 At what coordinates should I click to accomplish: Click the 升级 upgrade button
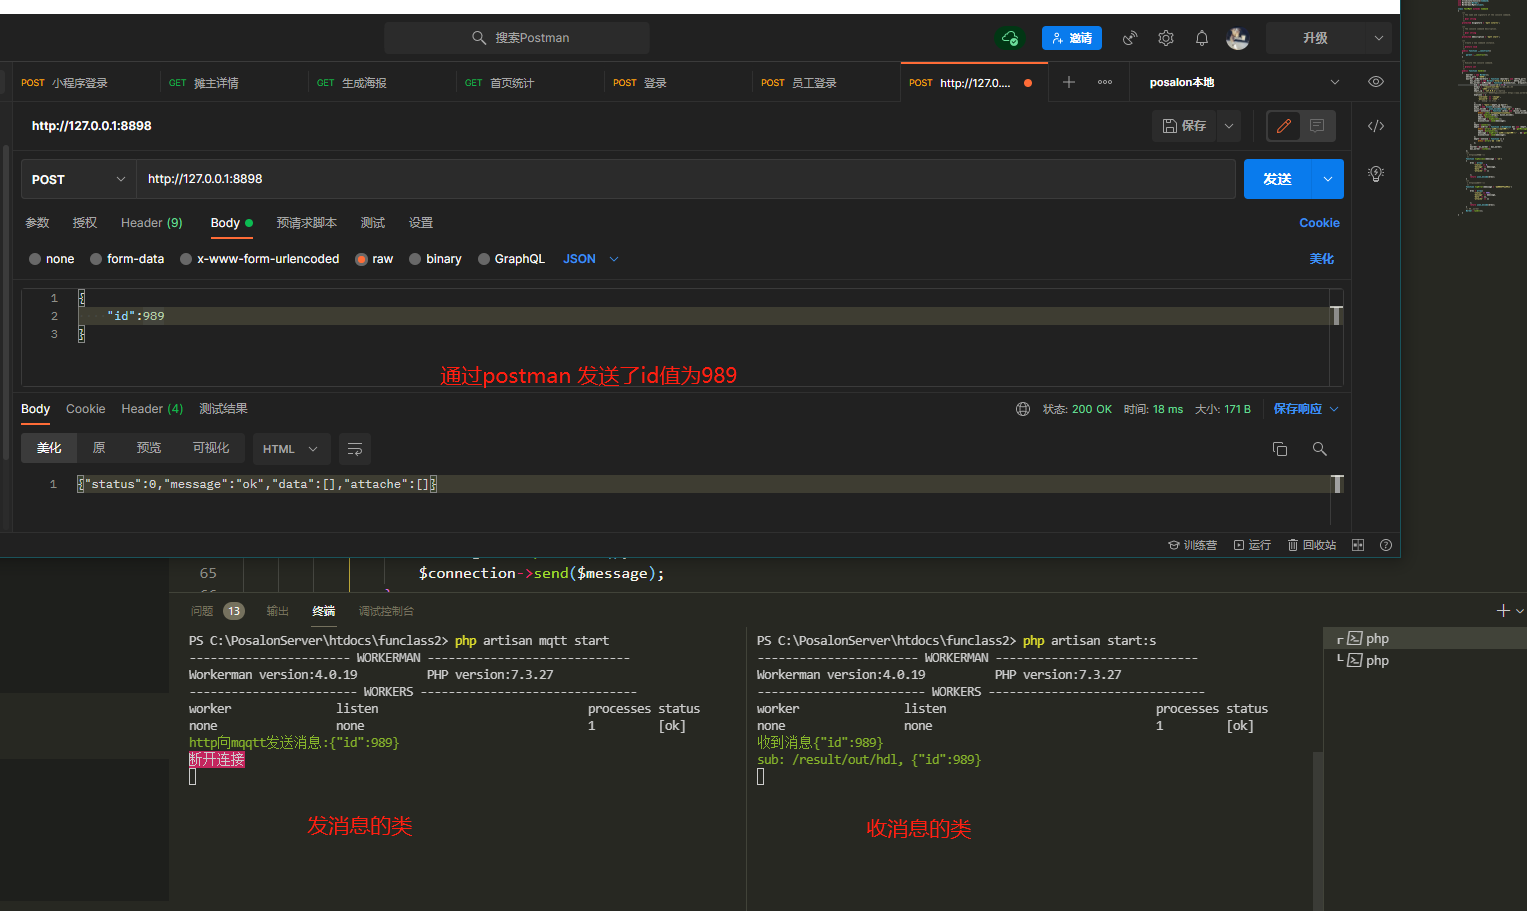pyautogui.click(x=1315, y=38)
